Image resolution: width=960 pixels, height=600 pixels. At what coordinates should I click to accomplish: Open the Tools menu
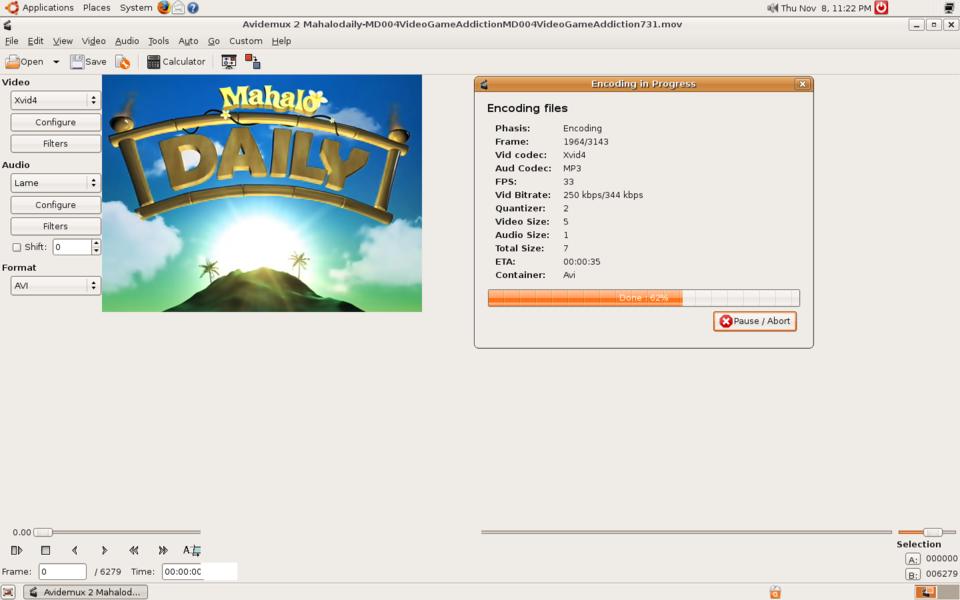(x=158, y=41)
